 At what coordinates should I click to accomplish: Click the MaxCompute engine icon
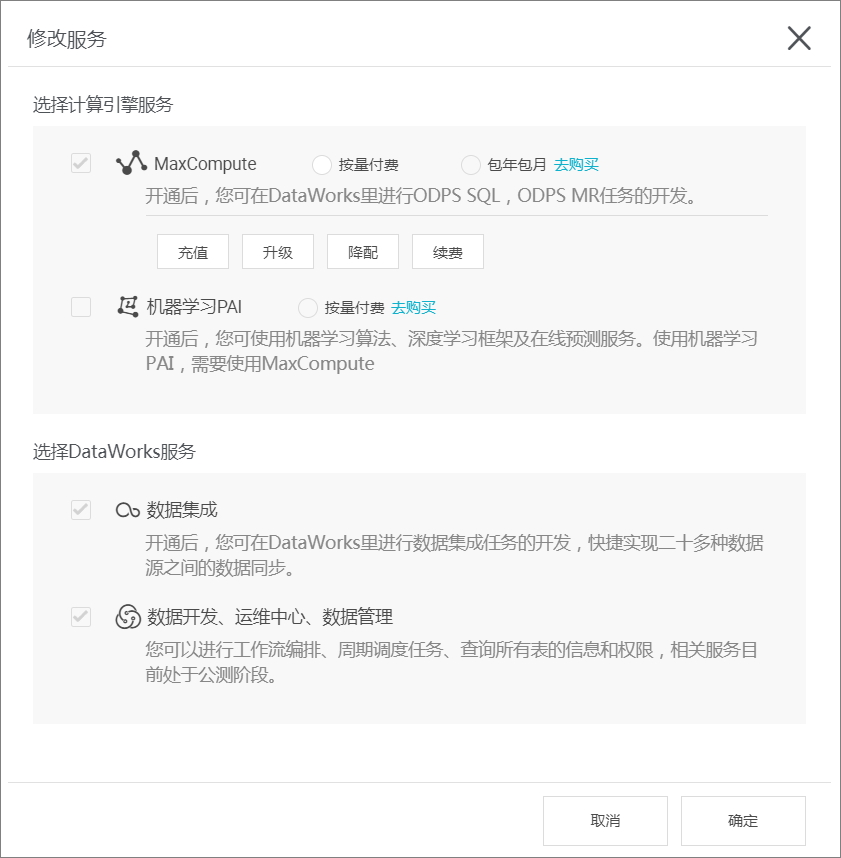[x=131, y=163]
